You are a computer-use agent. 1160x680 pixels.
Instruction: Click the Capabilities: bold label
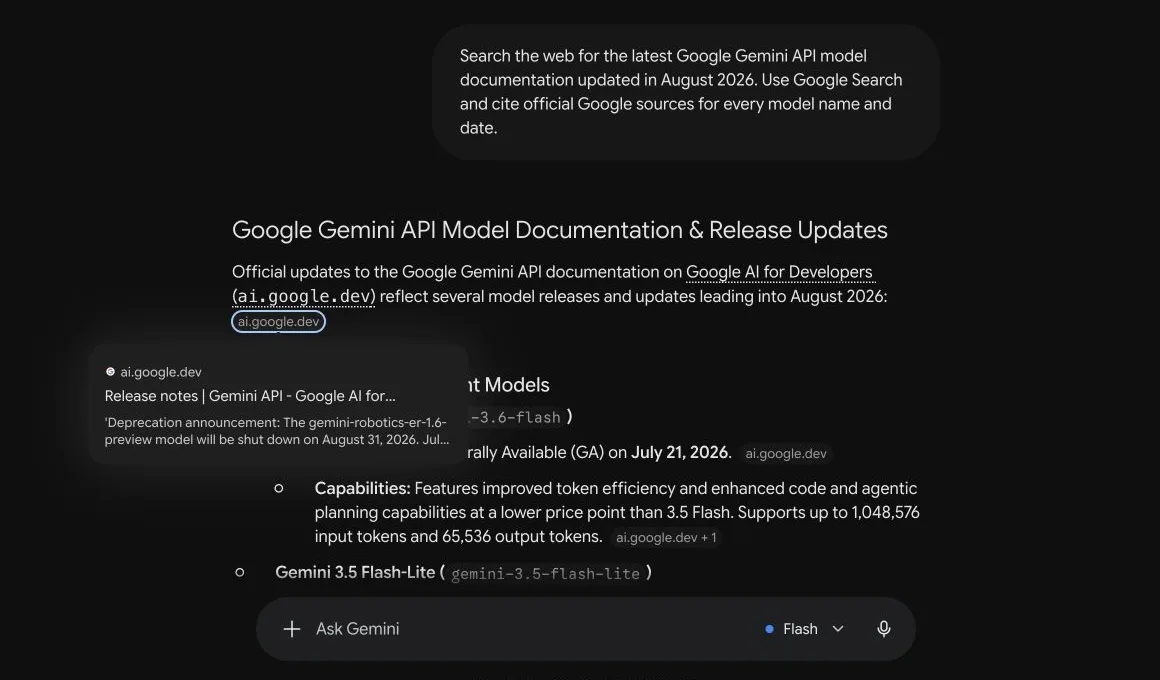[x=362, y=488]
